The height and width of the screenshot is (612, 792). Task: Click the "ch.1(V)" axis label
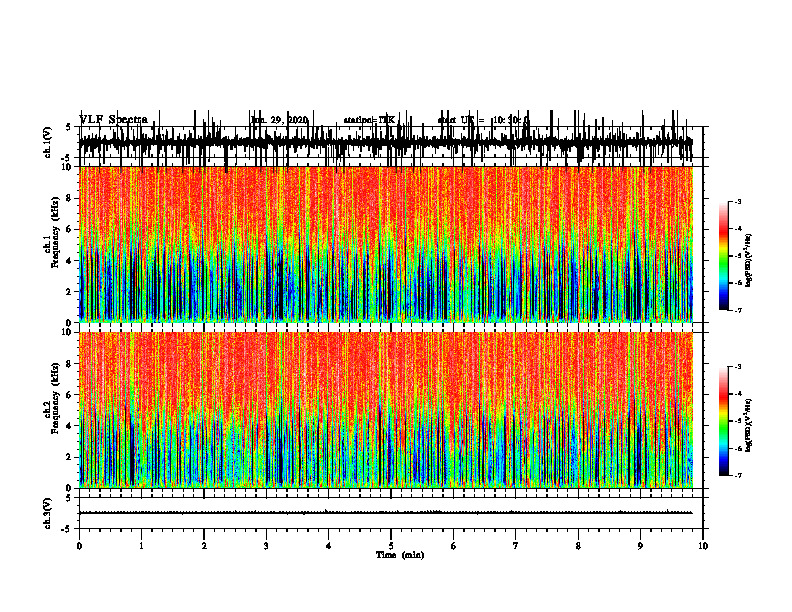(x=48, y=142)
